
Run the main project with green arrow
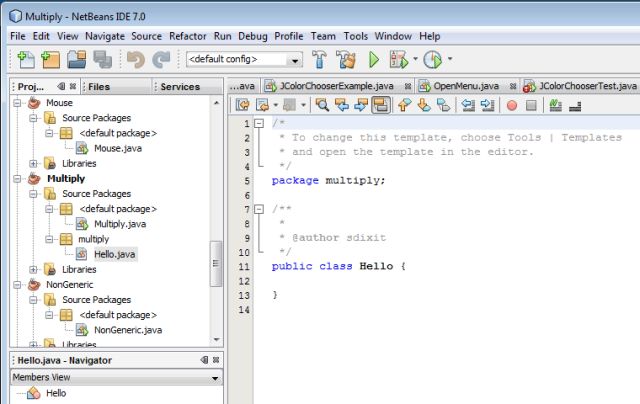coord(373,60)
